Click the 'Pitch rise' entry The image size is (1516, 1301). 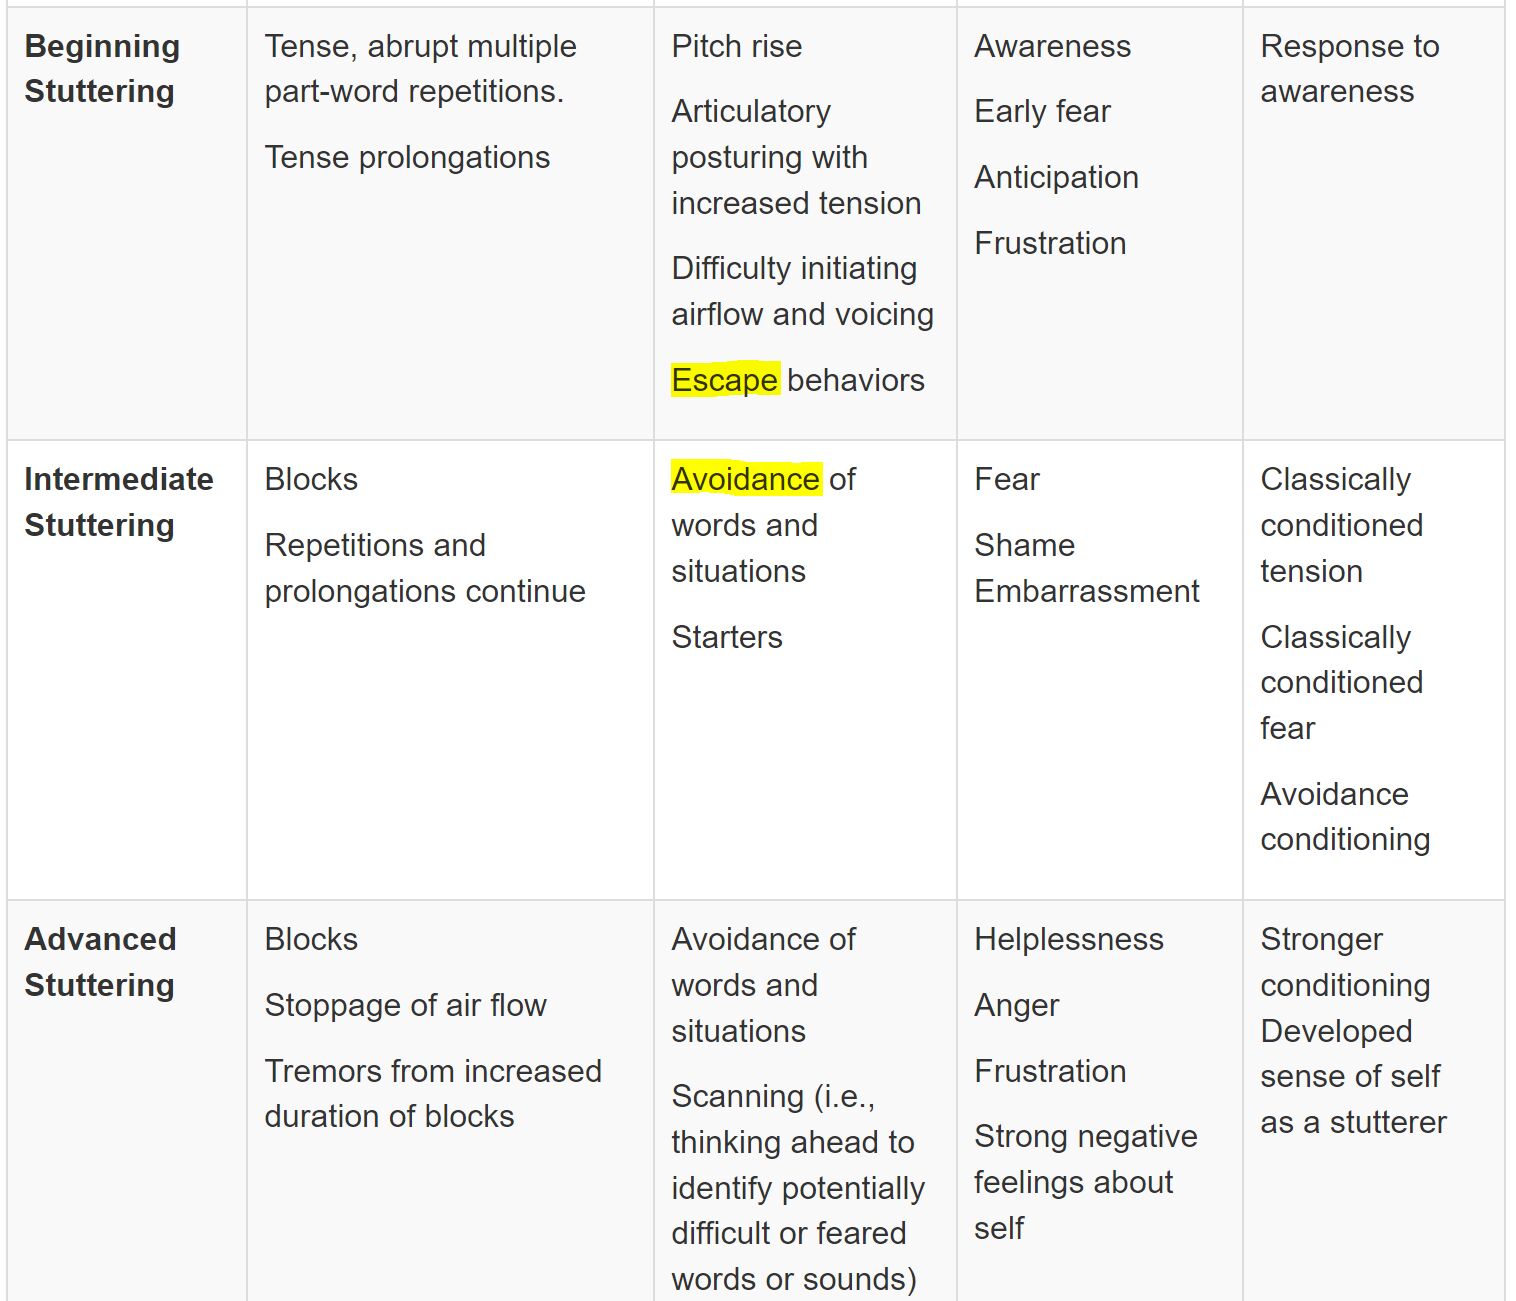tap(736, 46)
